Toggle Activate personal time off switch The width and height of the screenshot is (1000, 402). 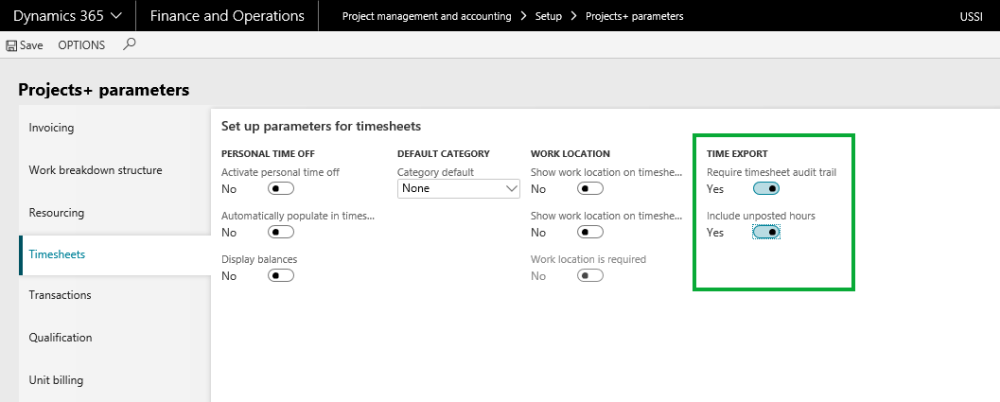[281, 189]
